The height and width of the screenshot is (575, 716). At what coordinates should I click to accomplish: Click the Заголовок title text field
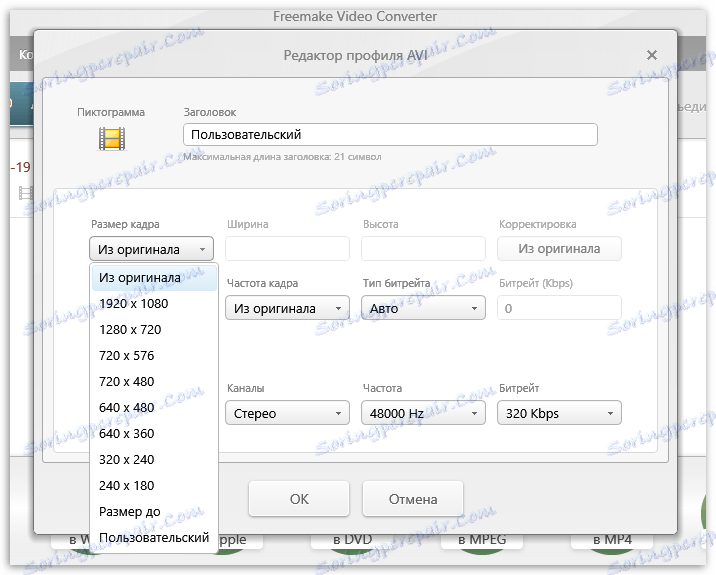(390, 135)
